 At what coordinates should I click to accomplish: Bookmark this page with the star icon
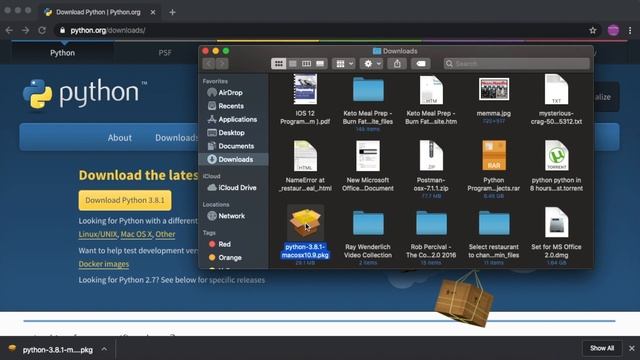click(x=593, y=30)
